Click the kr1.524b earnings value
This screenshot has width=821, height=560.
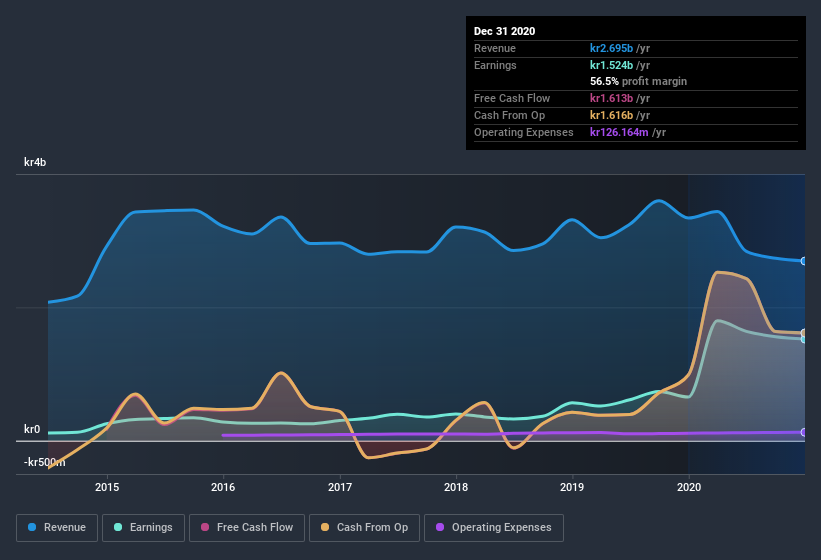pos(611,65)
